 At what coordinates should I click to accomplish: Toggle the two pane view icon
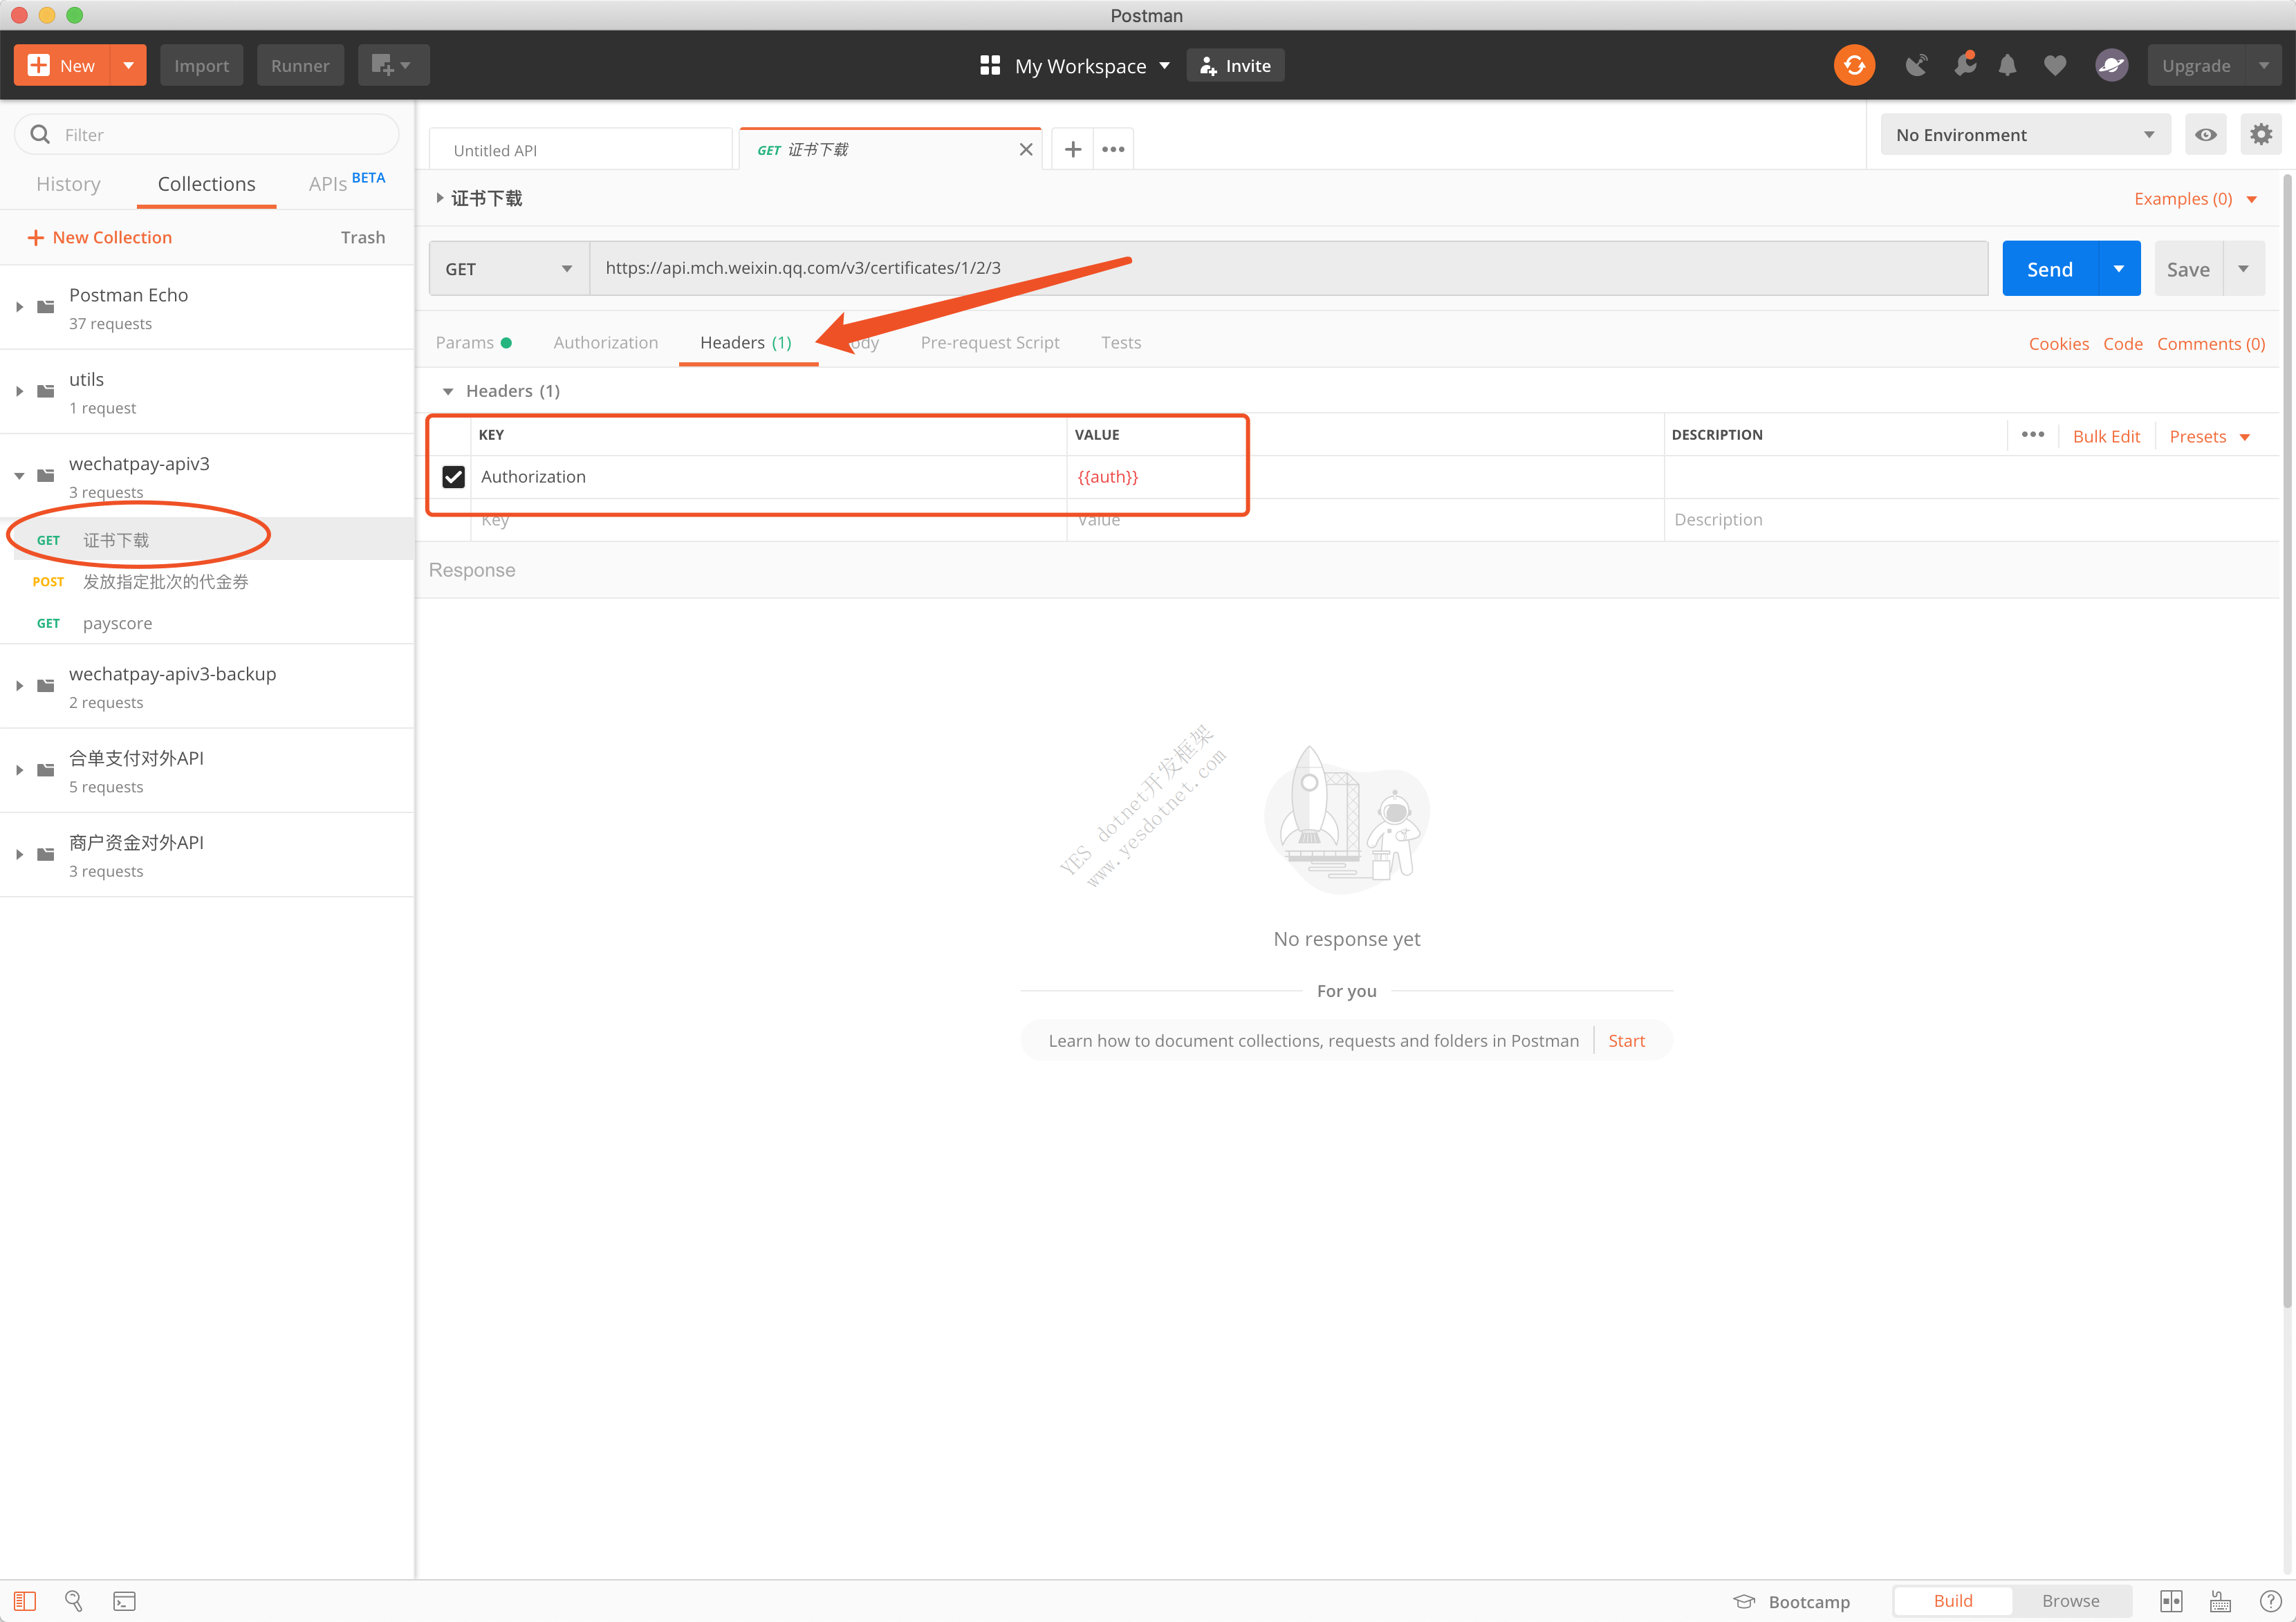[x=2171, y=1601]
